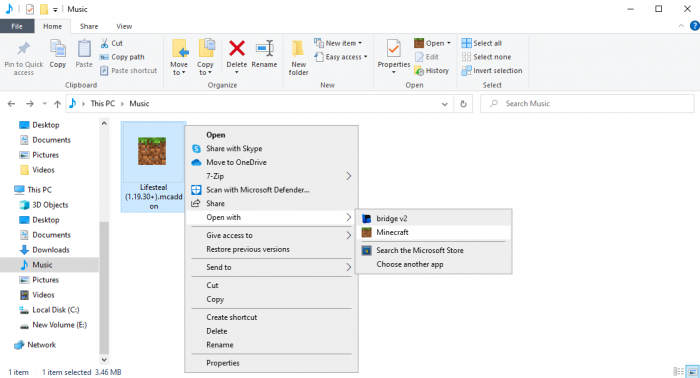Click Pin to Quick access icon
Image resolution: width=700 pixels, height=378 pixels.
pos(24,48)
